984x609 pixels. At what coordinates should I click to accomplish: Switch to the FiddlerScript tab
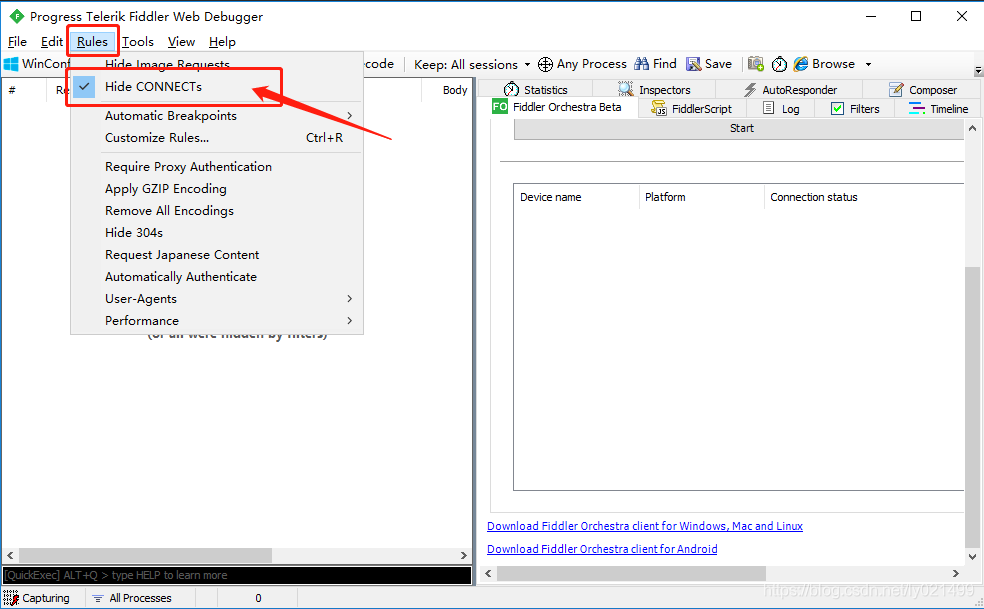click(692, 109)
